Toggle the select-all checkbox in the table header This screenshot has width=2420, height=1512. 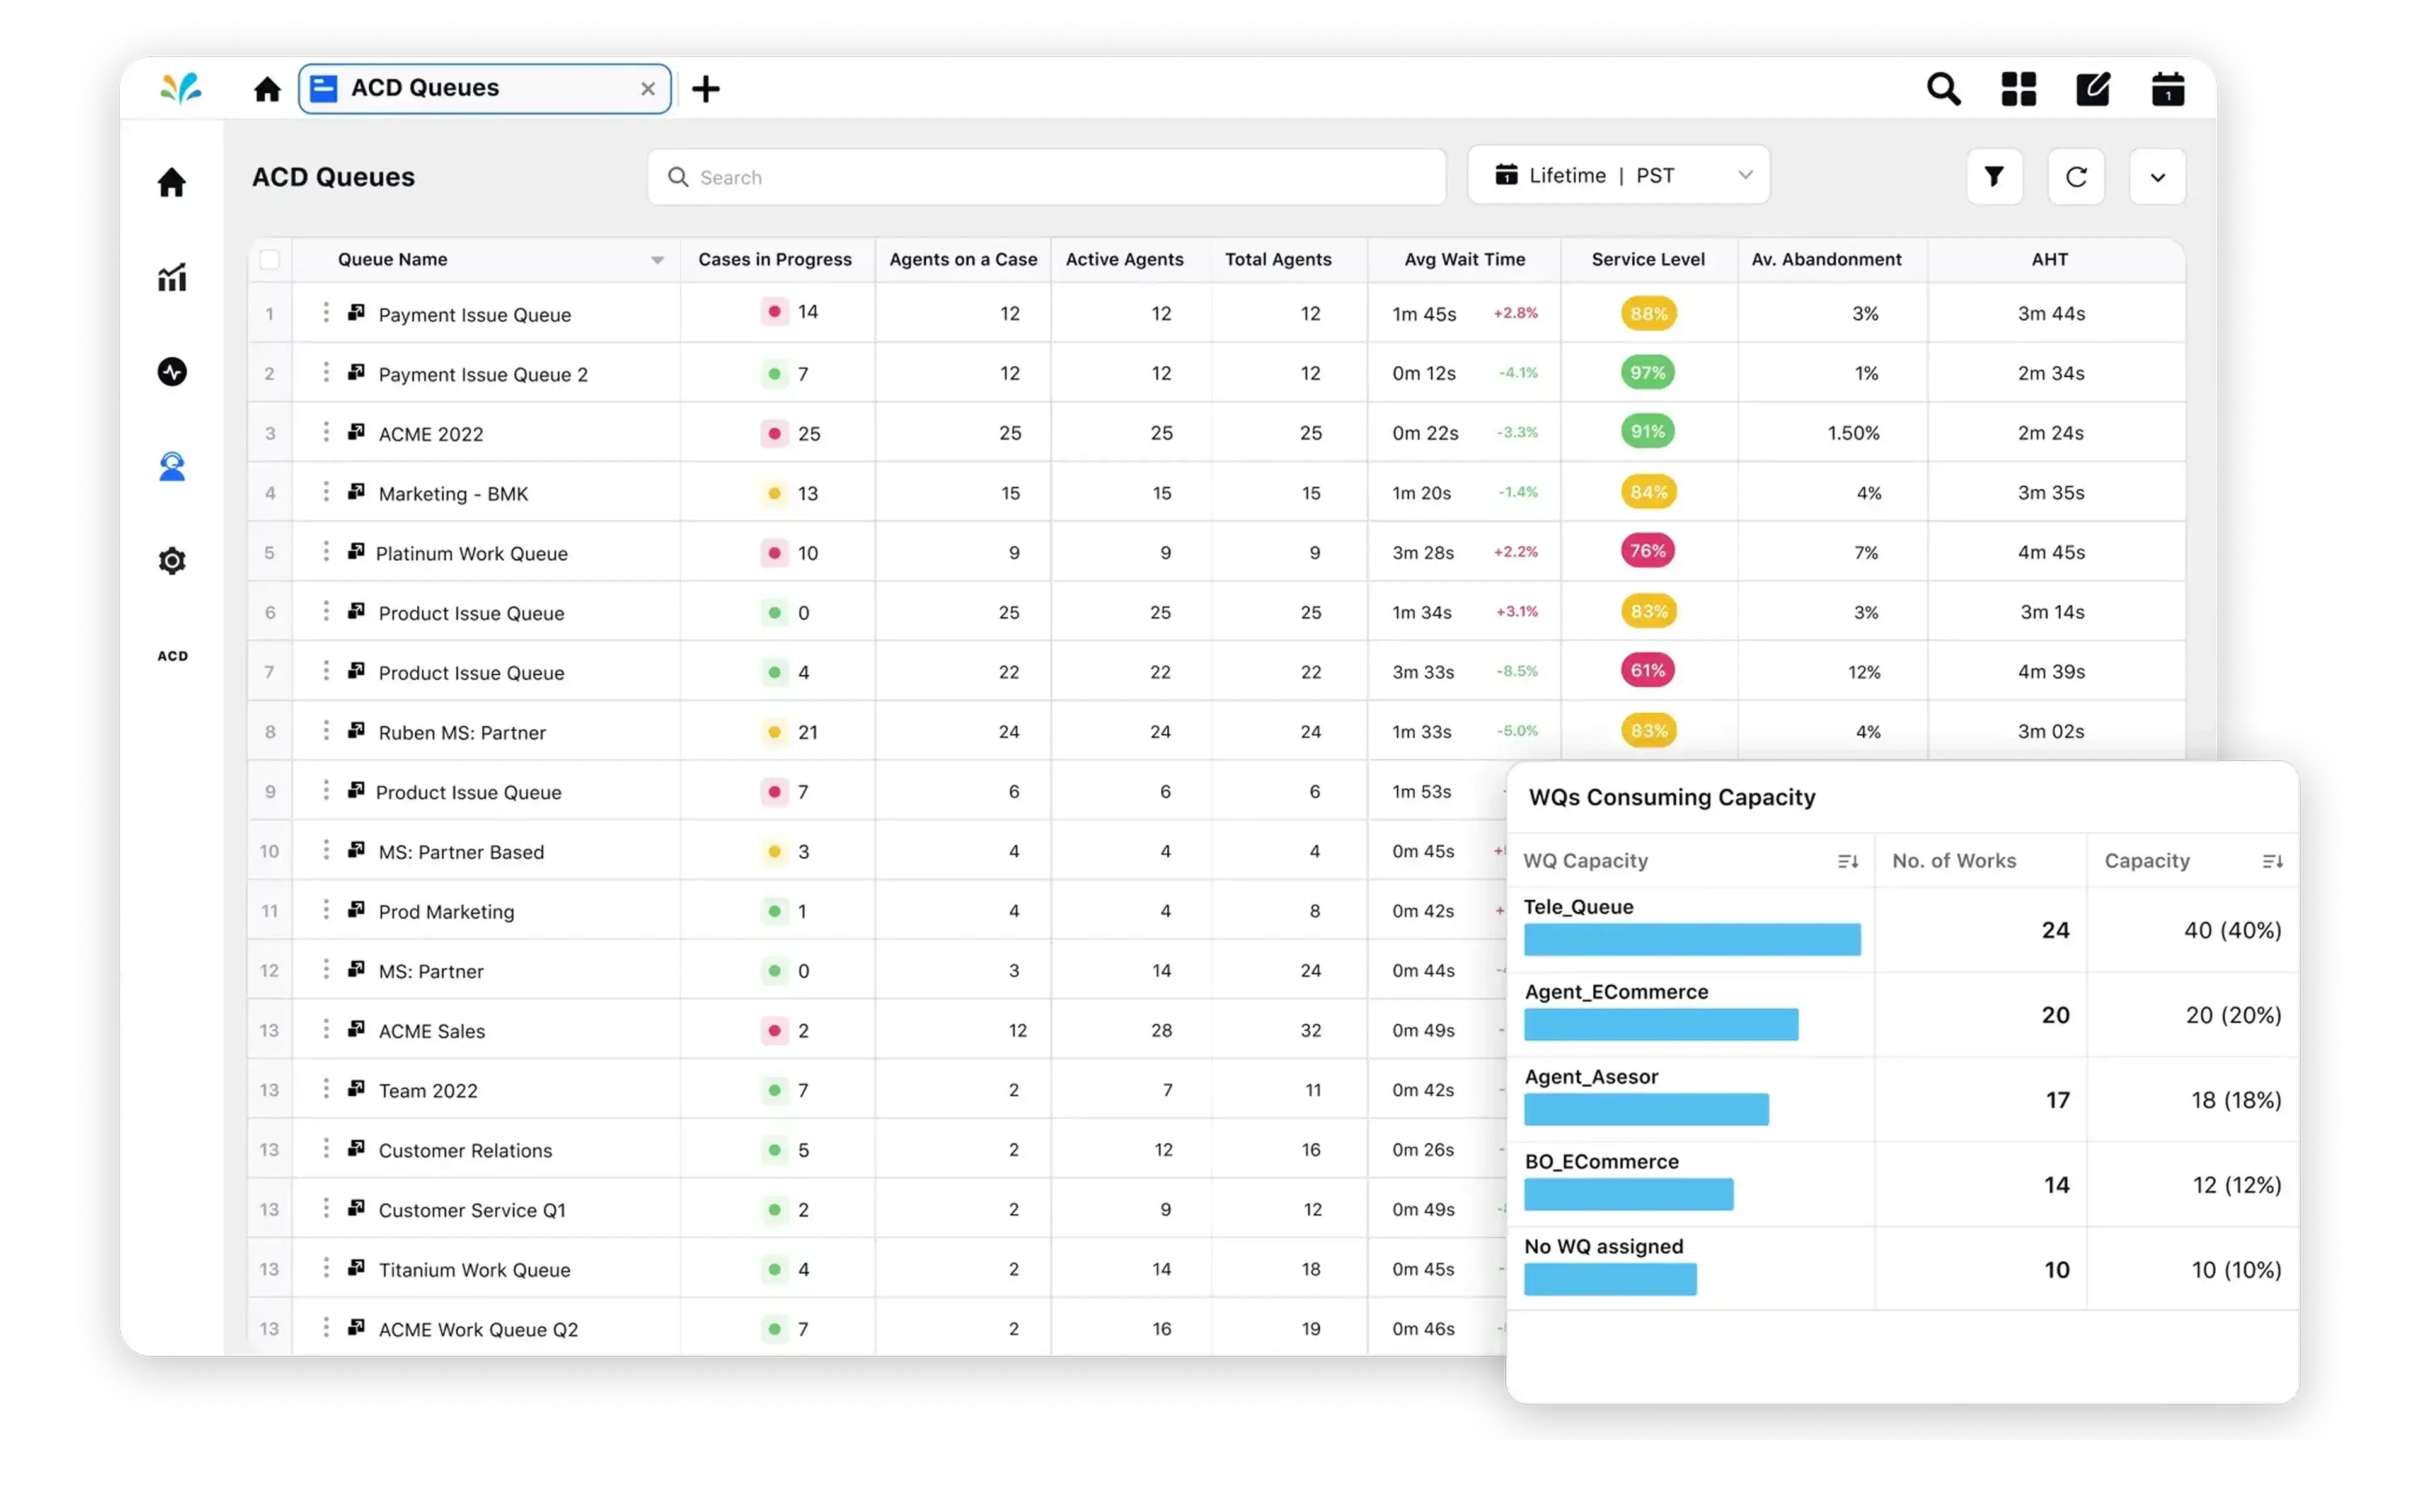click(270, 259)
